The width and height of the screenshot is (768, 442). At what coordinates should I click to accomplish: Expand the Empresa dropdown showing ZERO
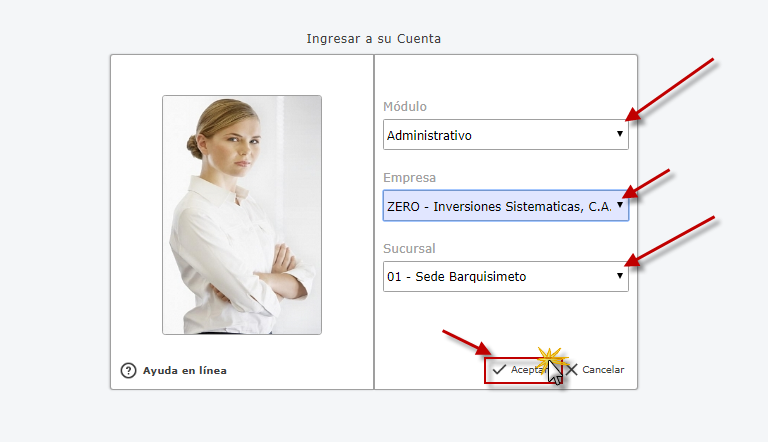[x=500, y=206]
